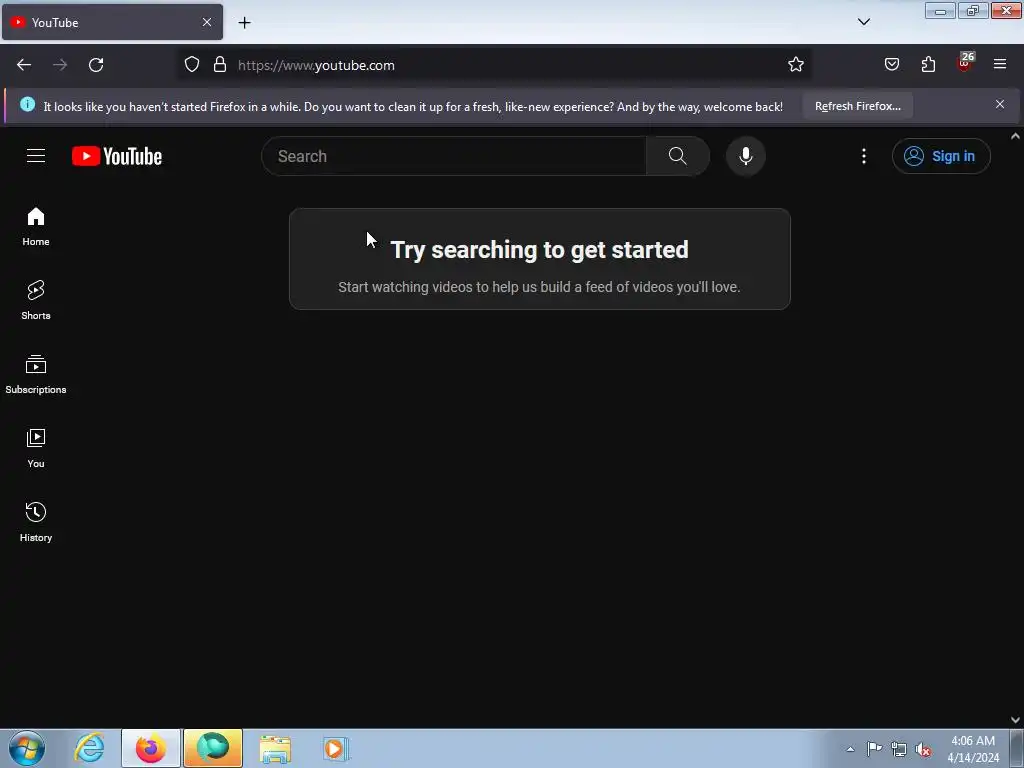
Task: Go to Home in the sidebar
Action: 36,227
